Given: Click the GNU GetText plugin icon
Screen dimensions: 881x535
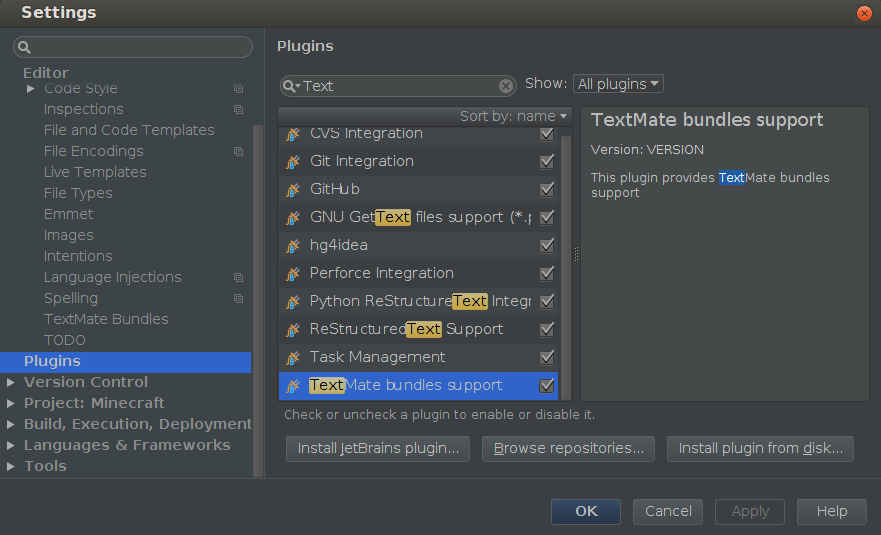Looking at the screenshot, I should click(x=293, y=218).
